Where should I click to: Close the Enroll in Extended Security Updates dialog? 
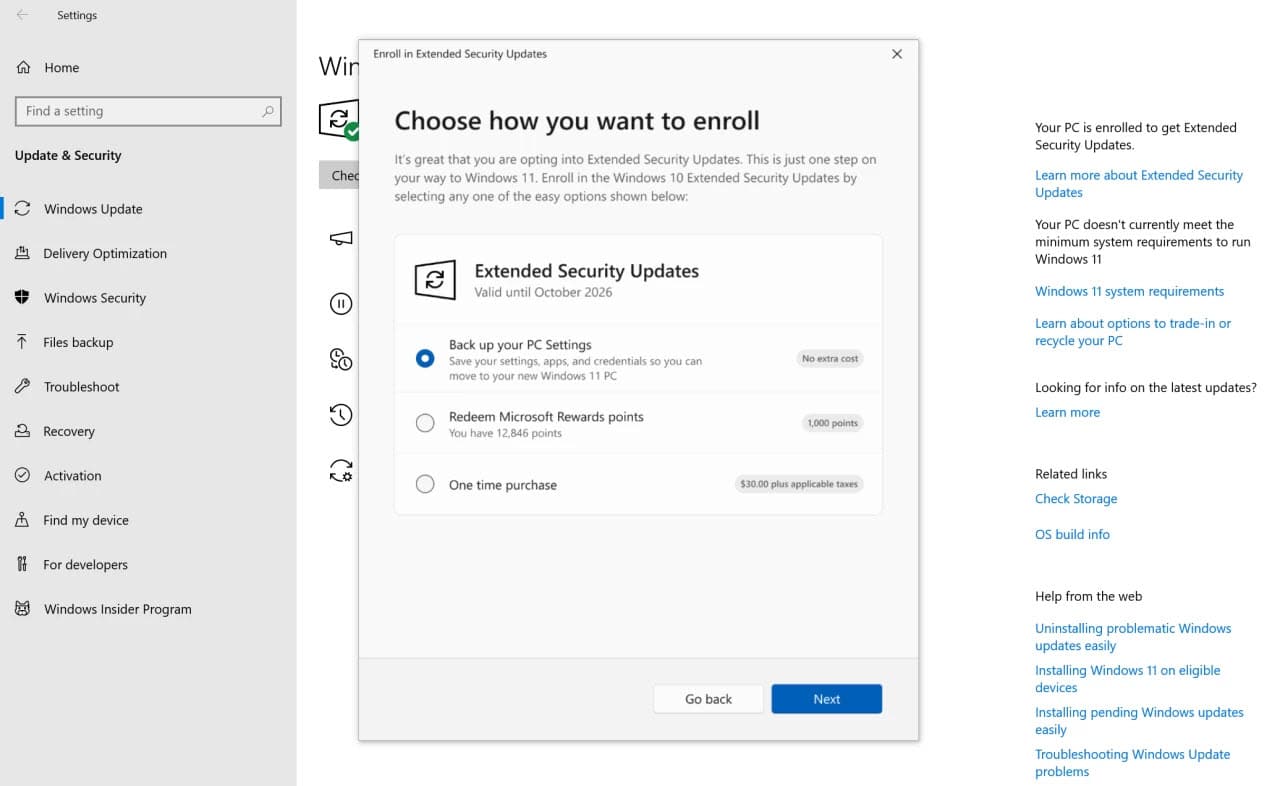tap(897, 54)
